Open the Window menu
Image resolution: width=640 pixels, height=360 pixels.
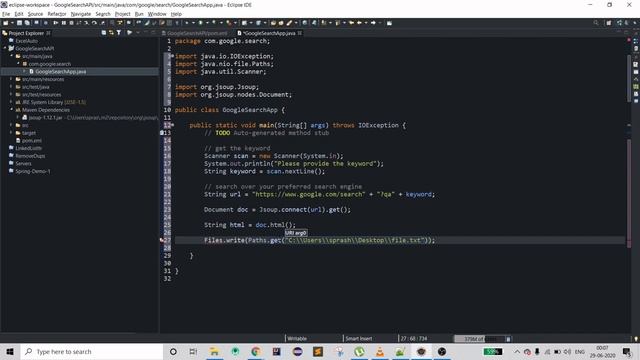157,14
